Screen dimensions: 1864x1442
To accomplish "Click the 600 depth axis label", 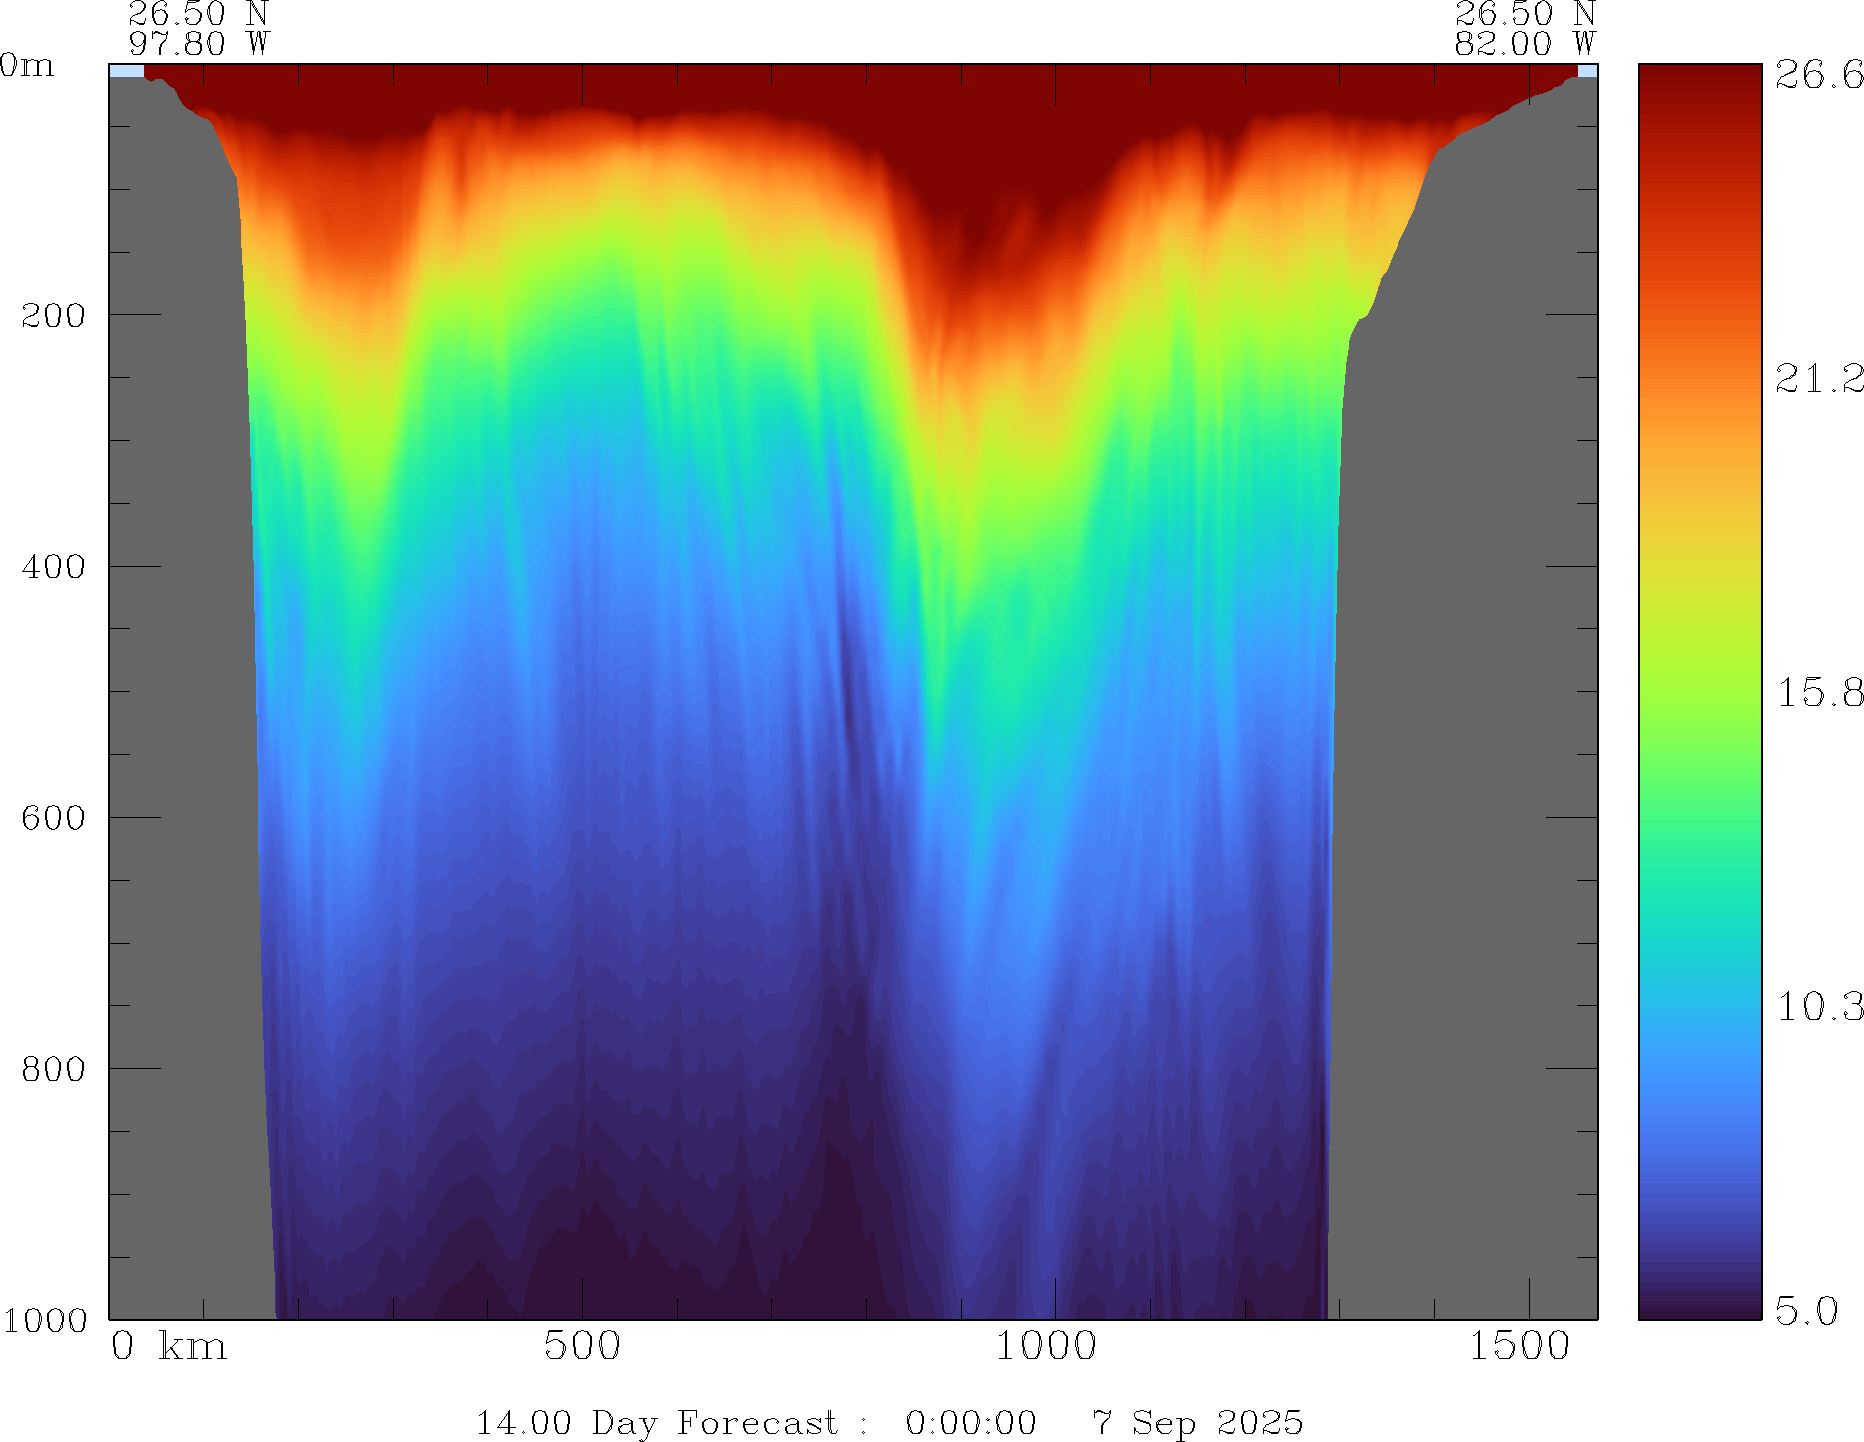I will (53, 818).
